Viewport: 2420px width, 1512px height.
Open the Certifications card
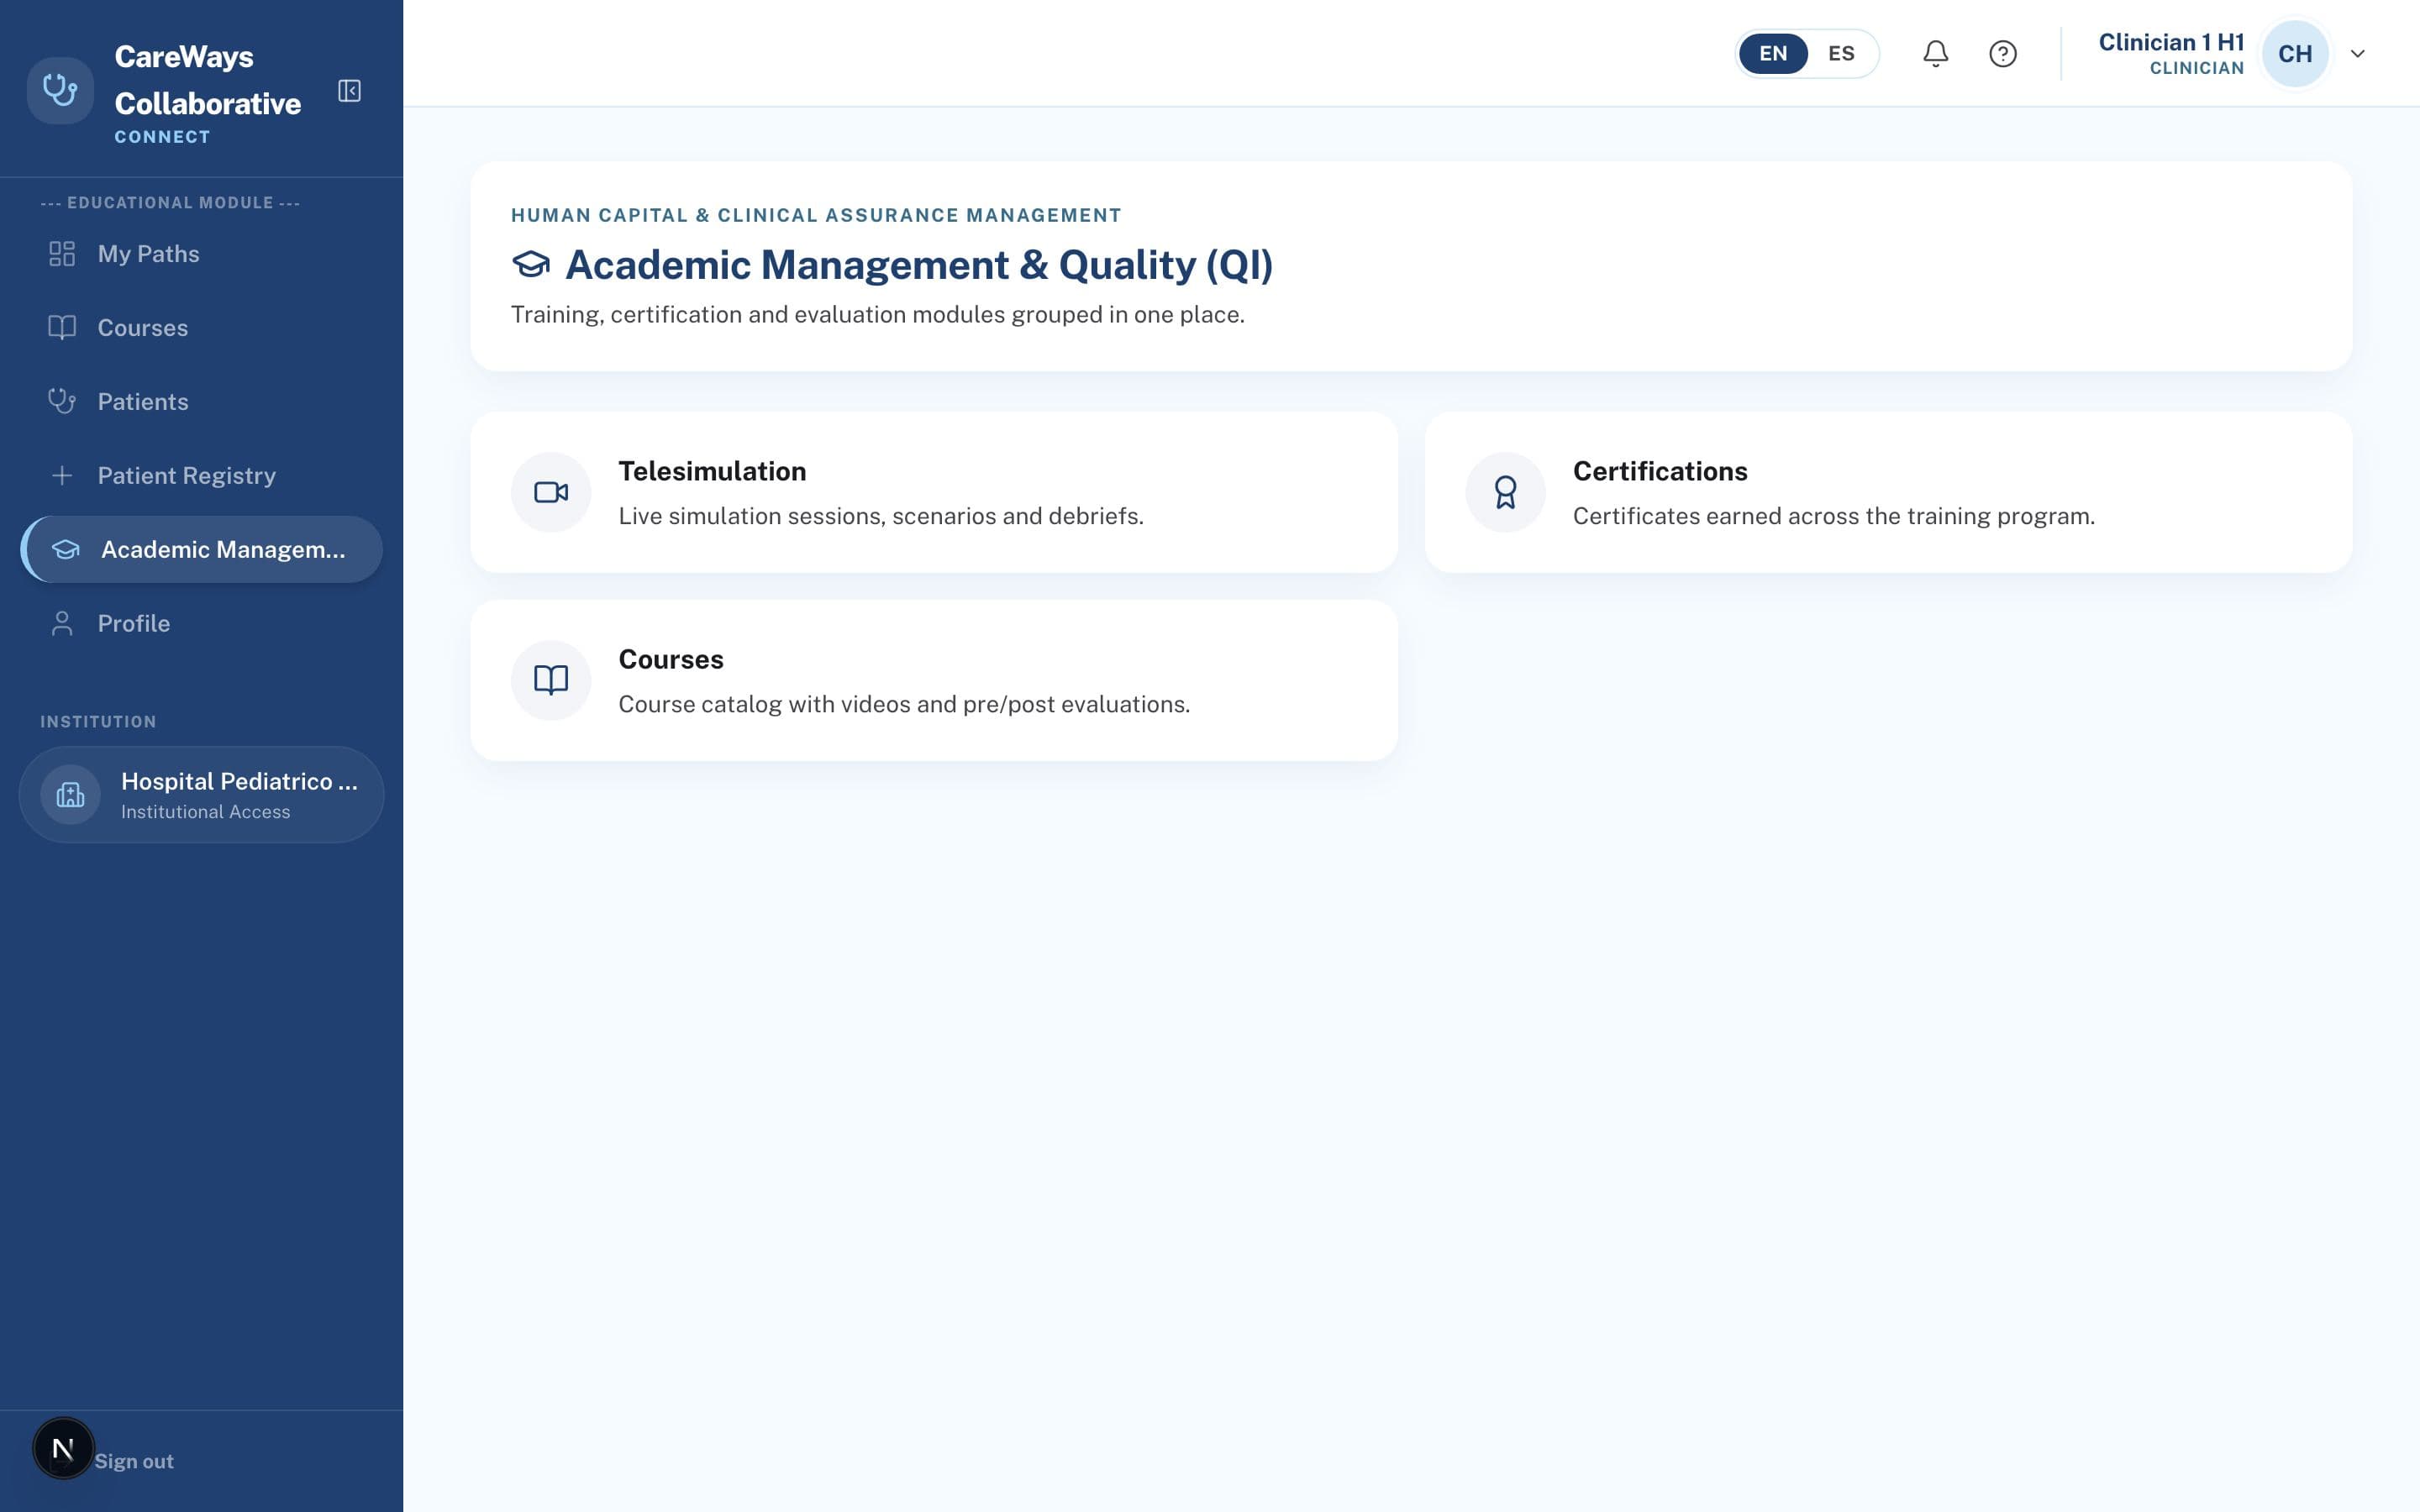(1888, 492)
